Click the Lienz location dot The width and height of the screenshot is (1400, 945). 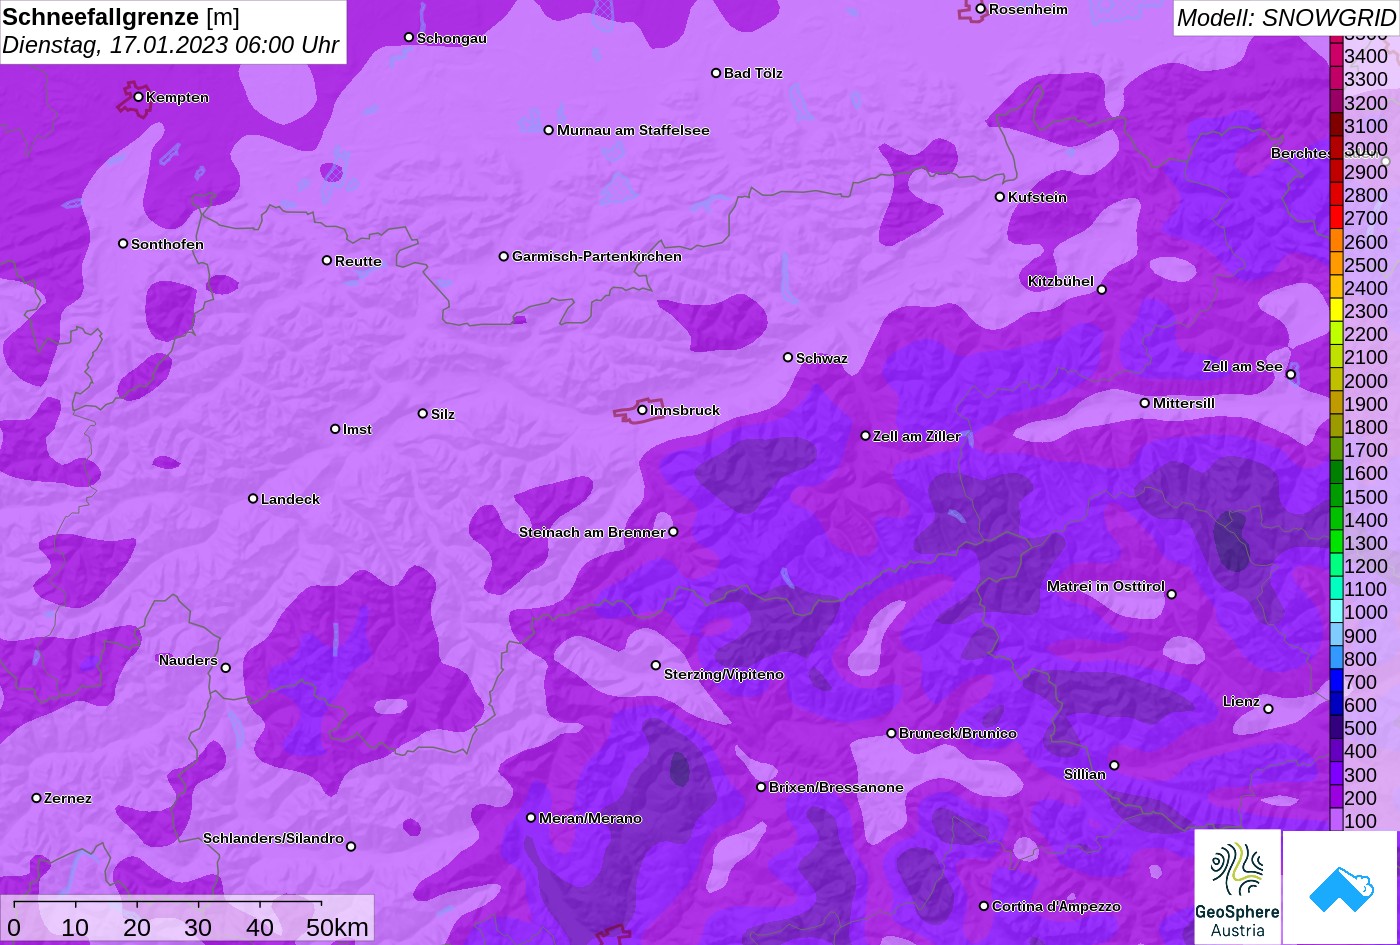click(1268, 709)
